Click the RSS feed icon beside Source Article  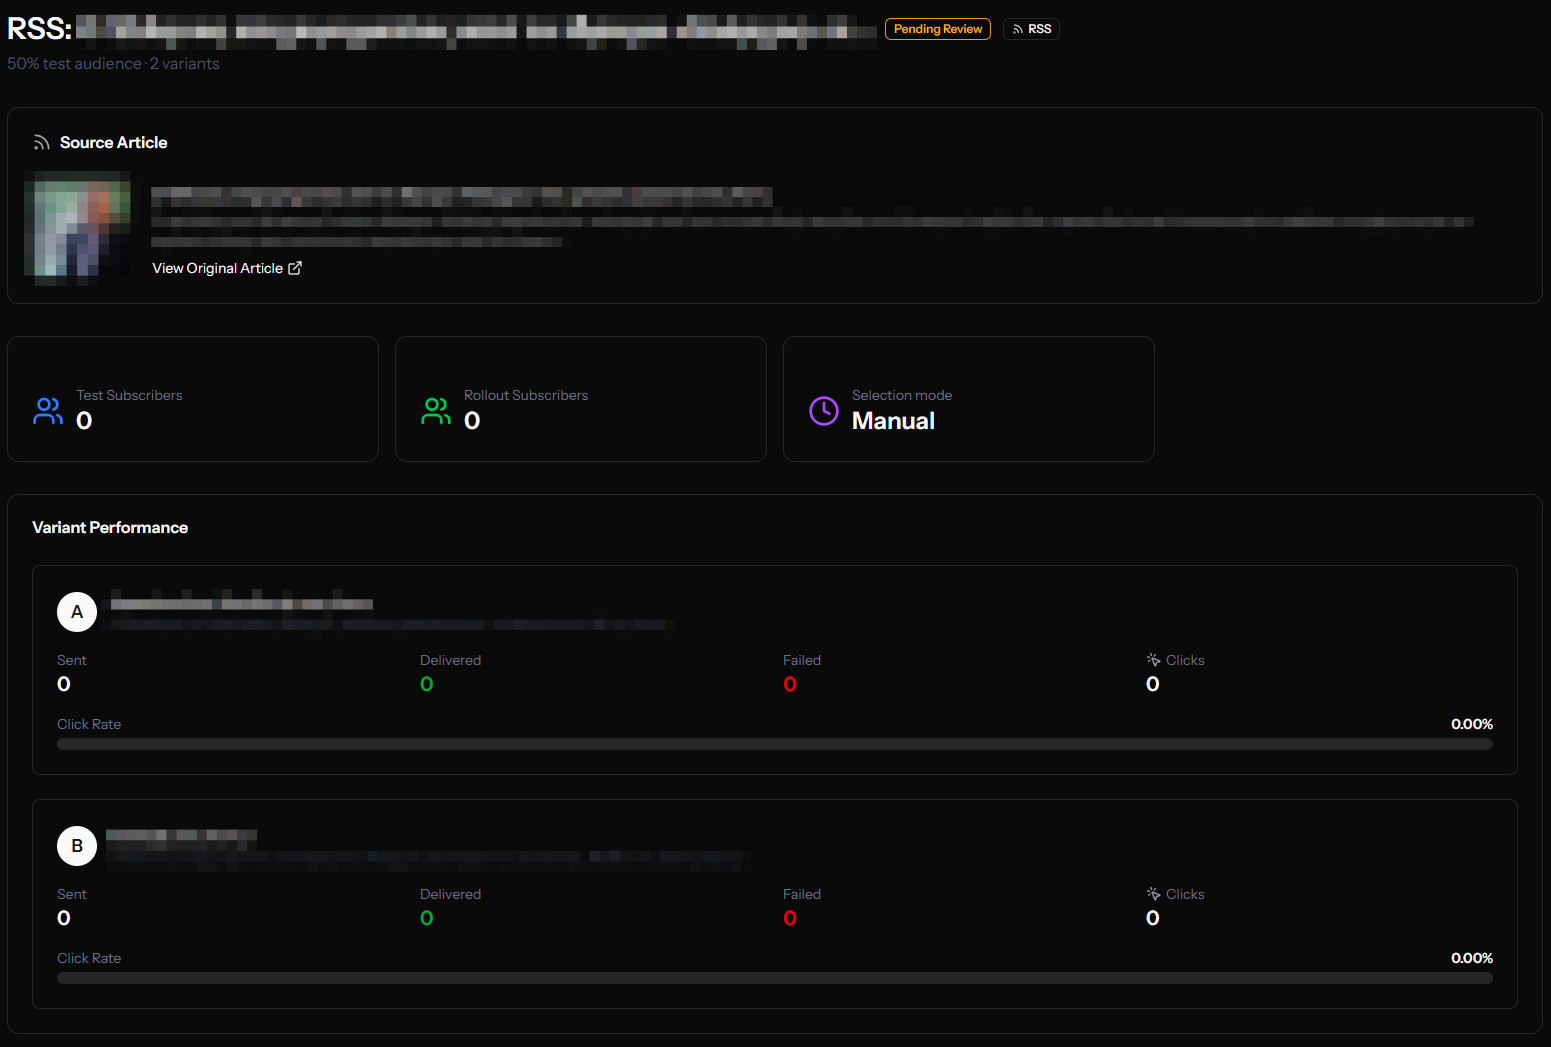pos(41,143)
